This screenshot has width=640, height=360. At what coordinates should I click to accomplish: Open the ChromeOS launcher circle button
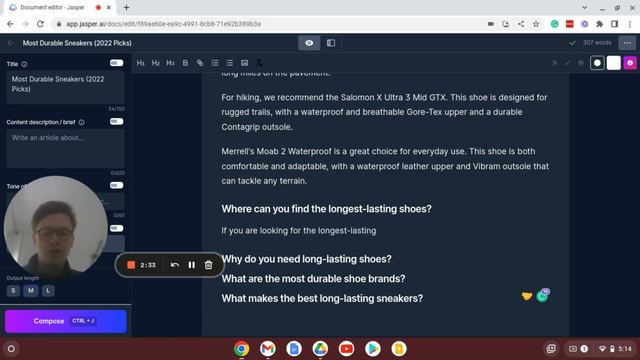pyautogui.click(x=11, y=349)
